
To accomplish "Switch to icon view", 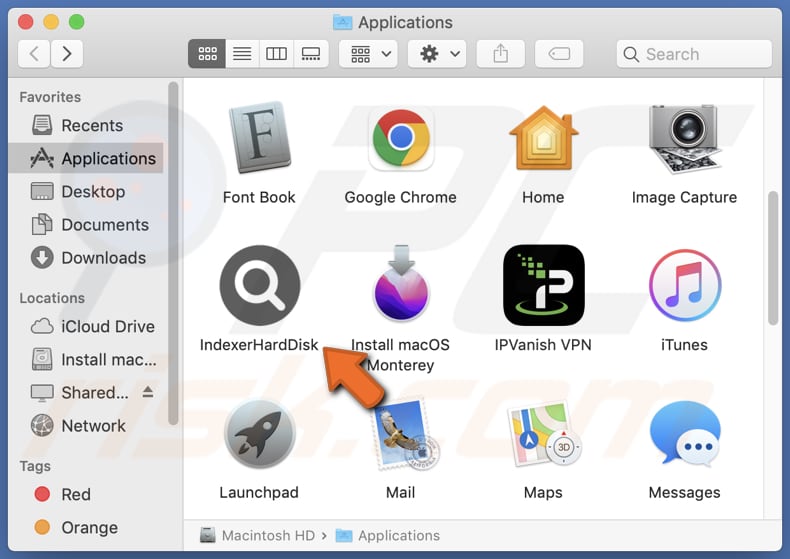I will pos(207,54).
